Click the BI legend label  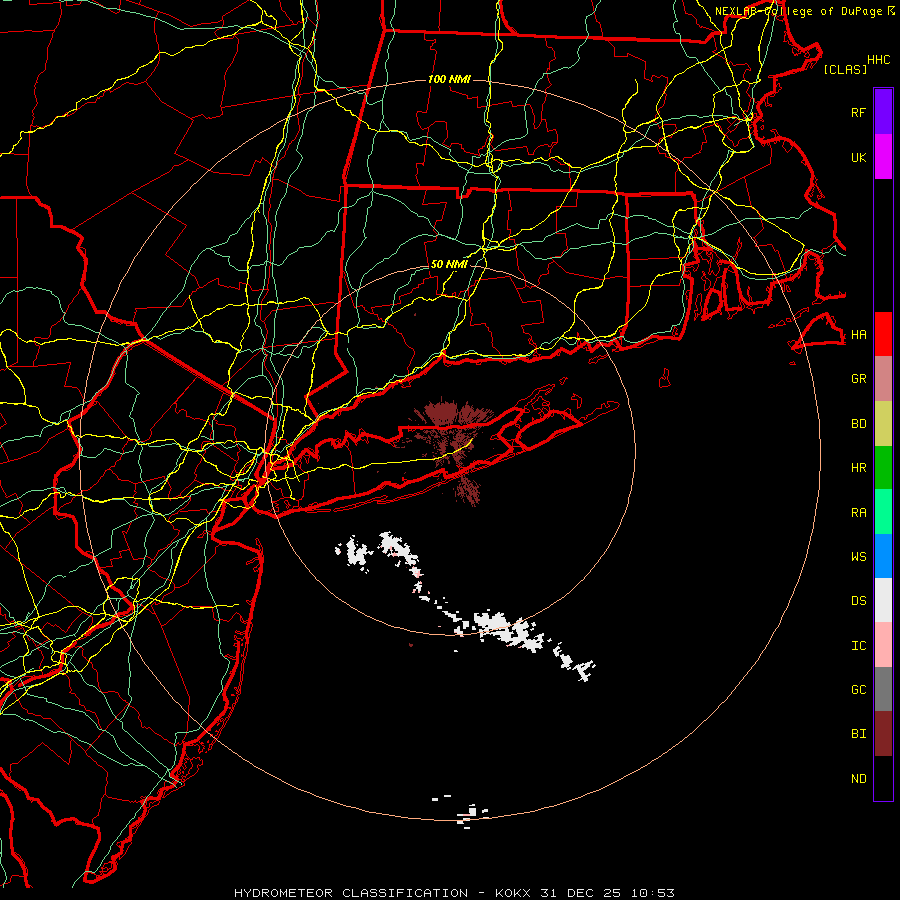coord(859,734)
